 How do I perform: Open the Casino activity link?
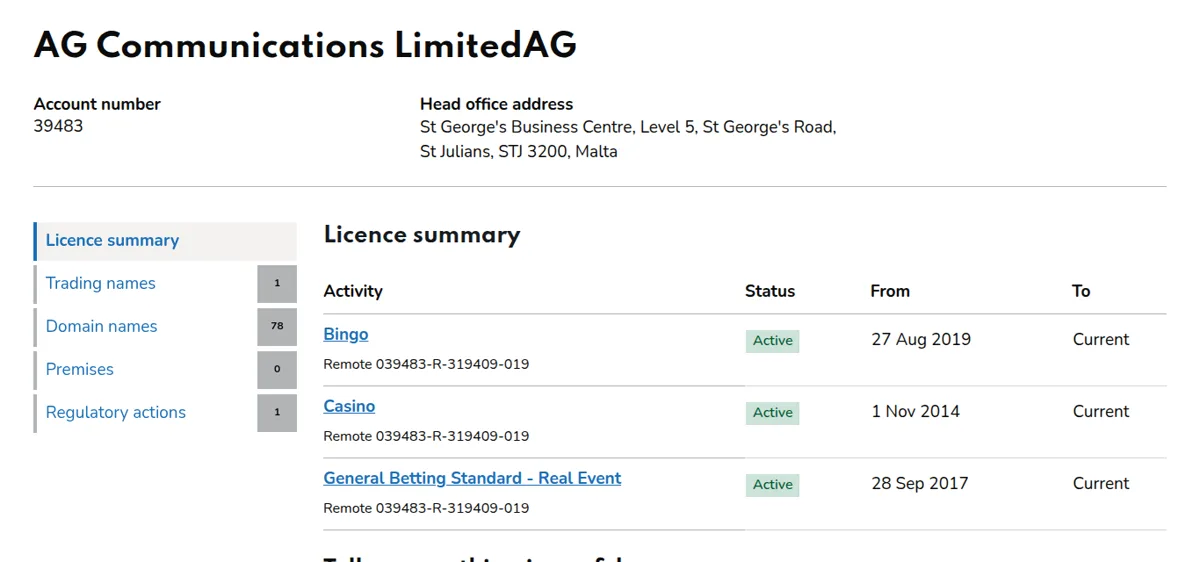pos(349,406)
